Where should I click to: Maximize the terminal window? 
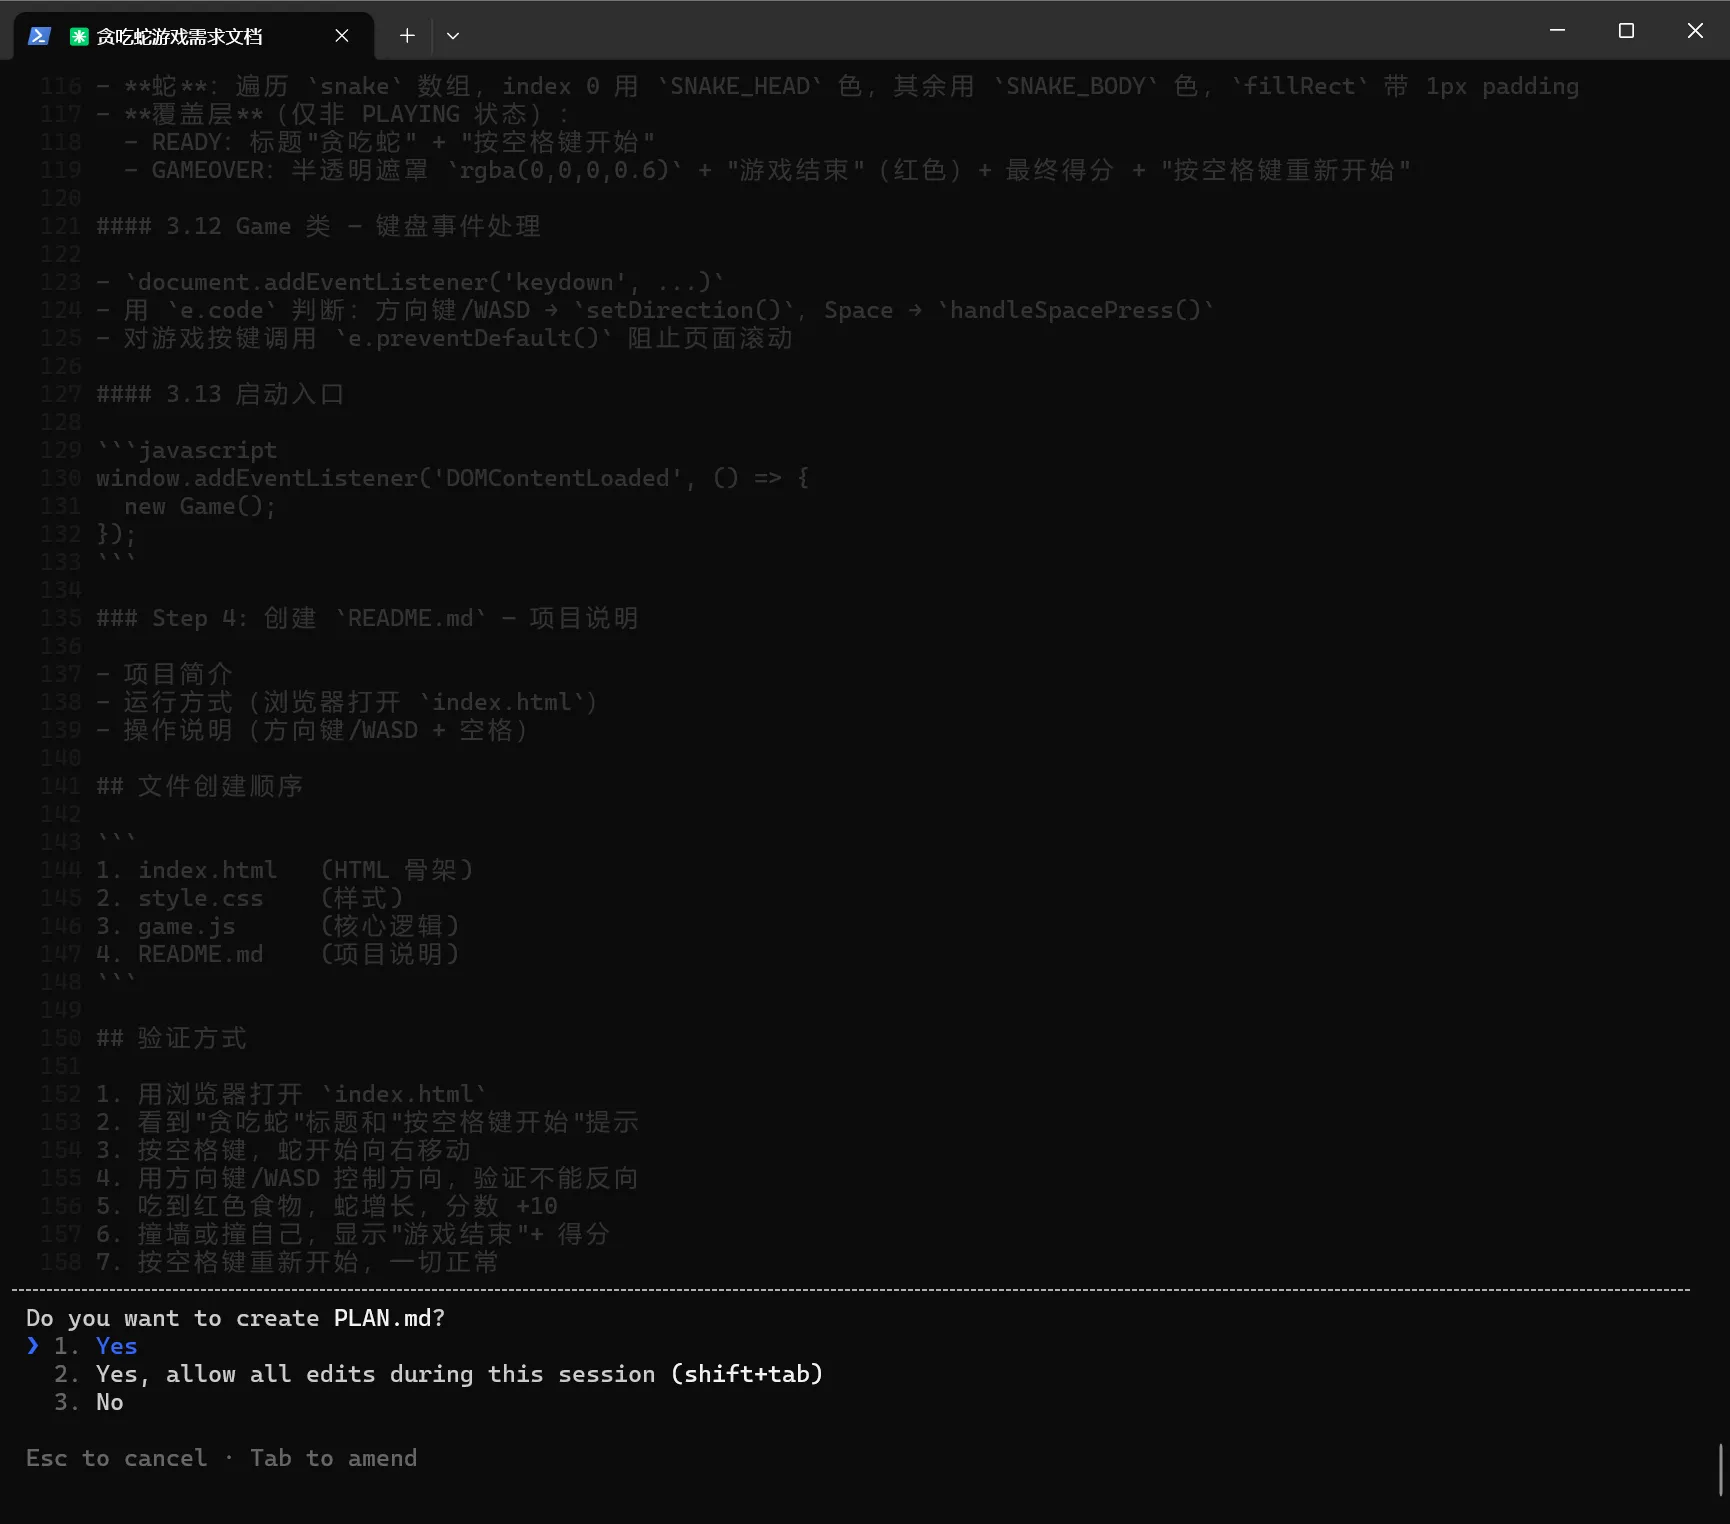pyautogui.click(x=1626, y=31)
